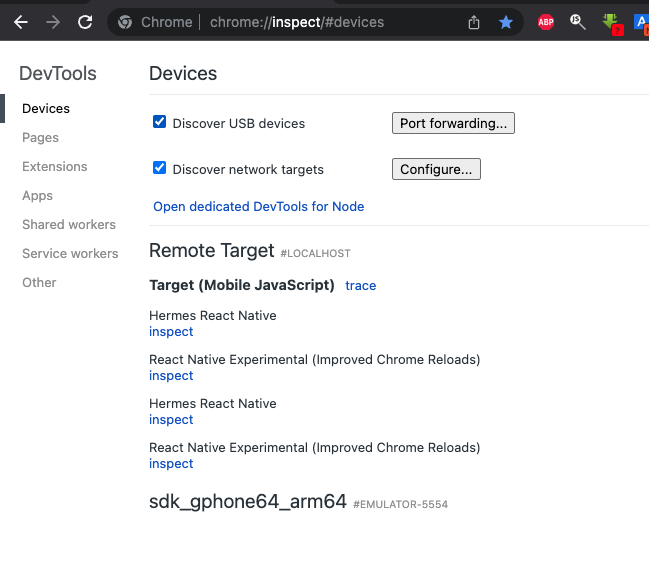Viewport: 649px width, 574px height.
Task: Open Service workers section
Action: point(70,253)
